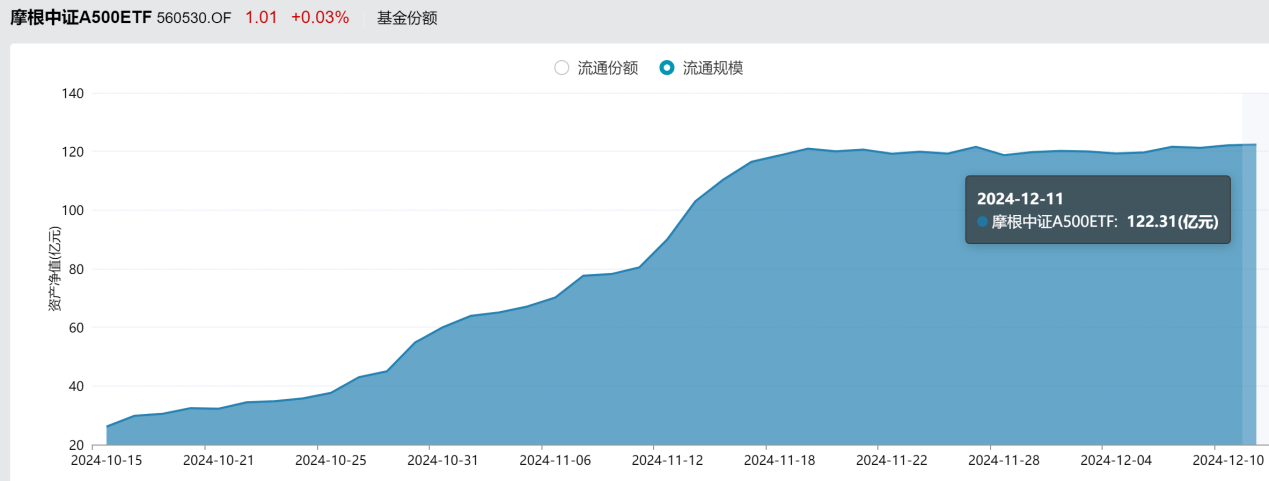This screenshot has width=1269, height=481.
Task: Click the 2024-11-18 x-axis date label
Action: [x=764, y=460]
